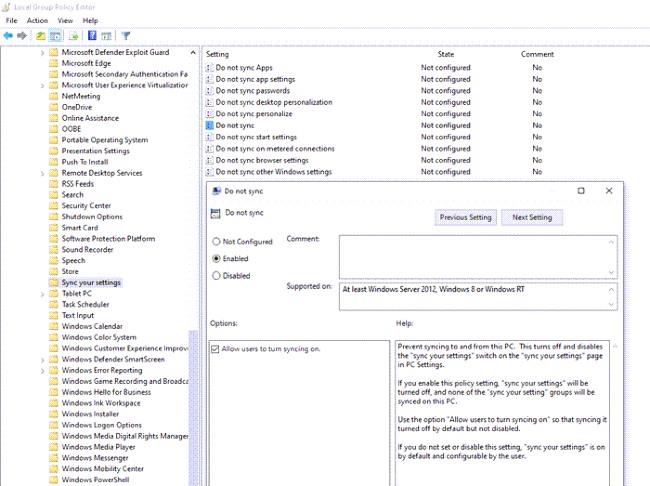Screen dimensions: 650x486
Task: Click the setting icon beside the dialog's Do not sync heading
Action: coord(216,213)
